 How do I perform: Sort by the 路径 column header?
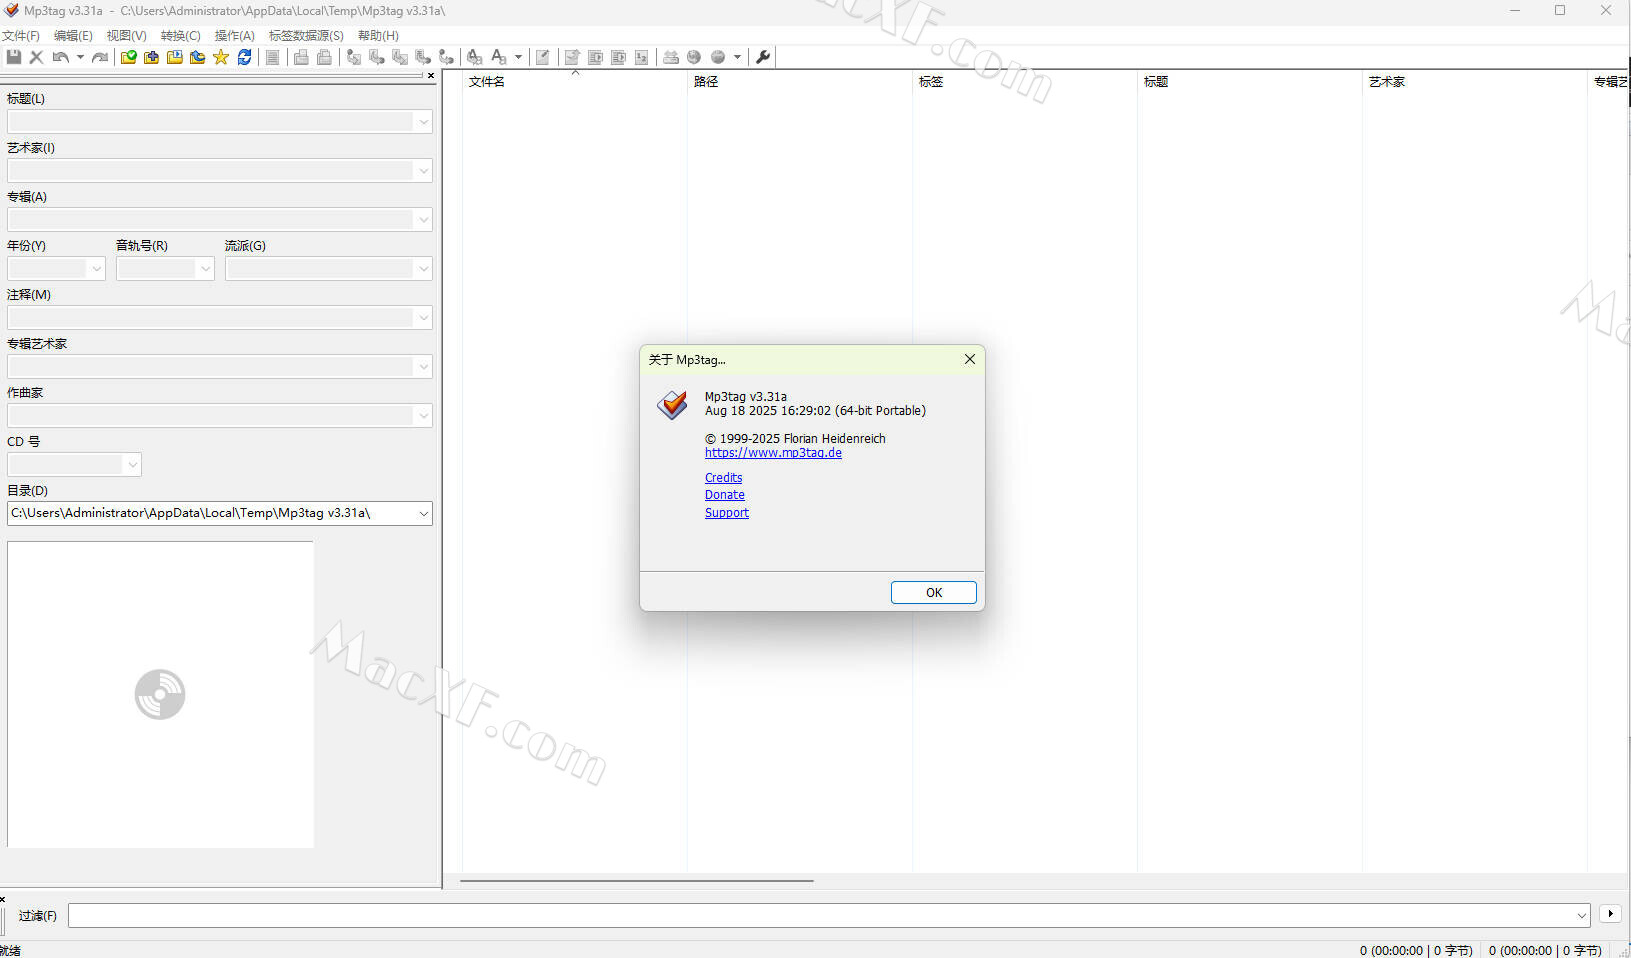(x=800, y=82)
